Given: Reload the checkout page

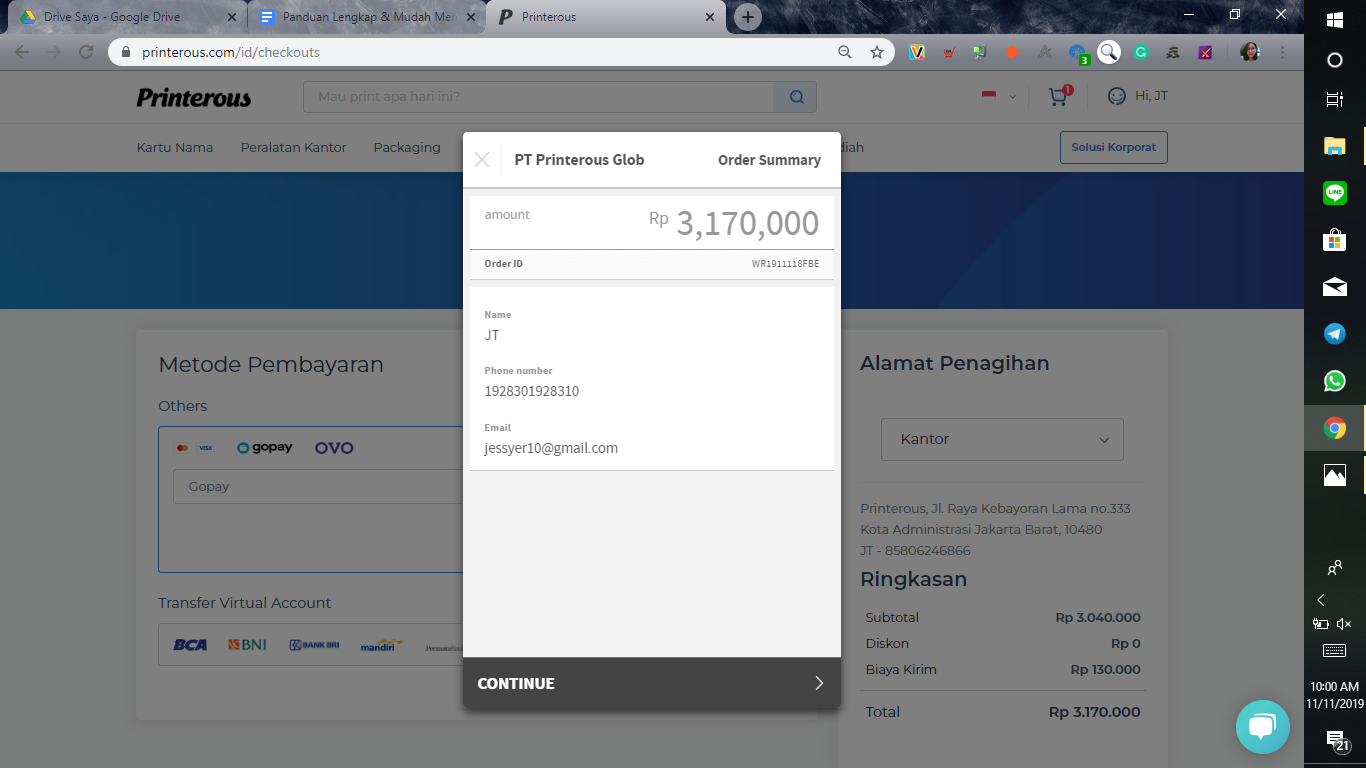Looking at the screenshot, I should point(86,52).
